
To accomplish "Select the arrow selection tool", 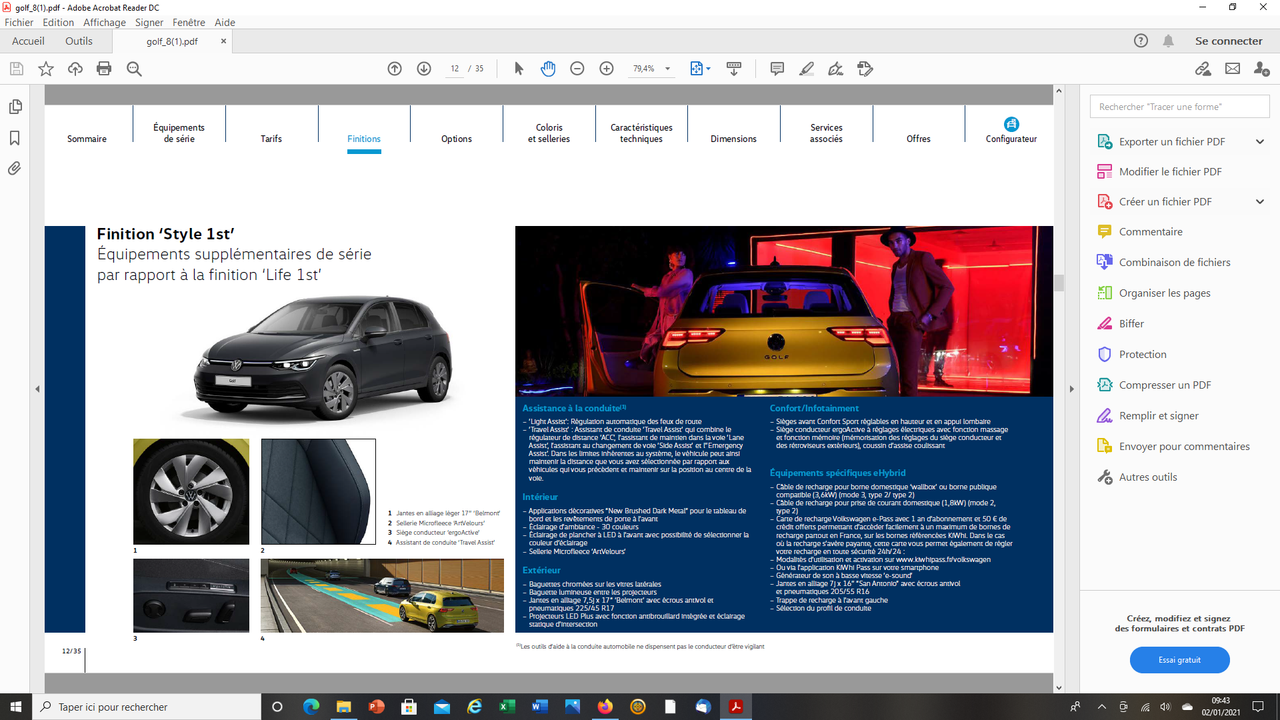I will pyautogui.click(x=518, y=69).
